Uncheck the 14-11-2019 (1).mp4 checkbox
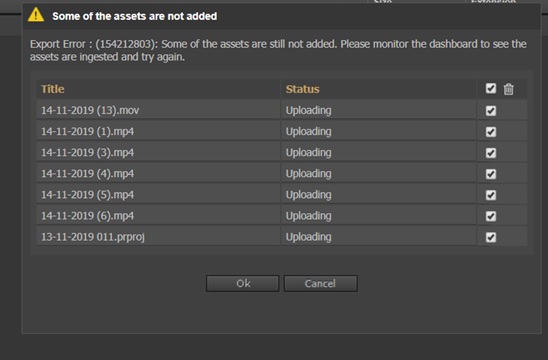The width and height of the screenshot is (548, 360). (x=491, y=132)
